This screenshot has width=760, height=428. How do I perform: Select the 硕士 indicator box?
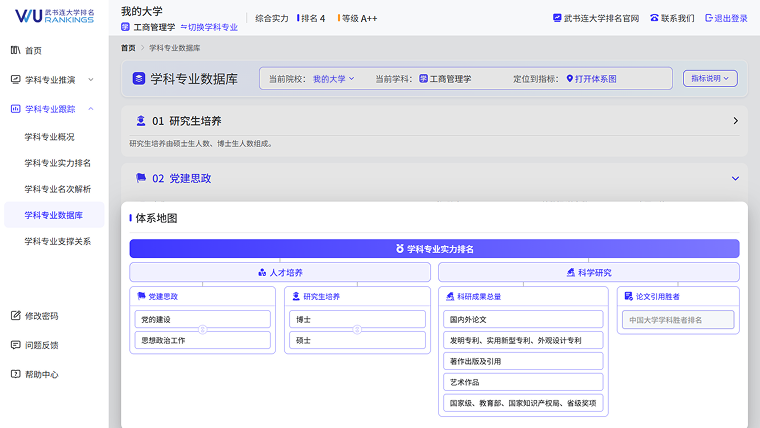357,340
